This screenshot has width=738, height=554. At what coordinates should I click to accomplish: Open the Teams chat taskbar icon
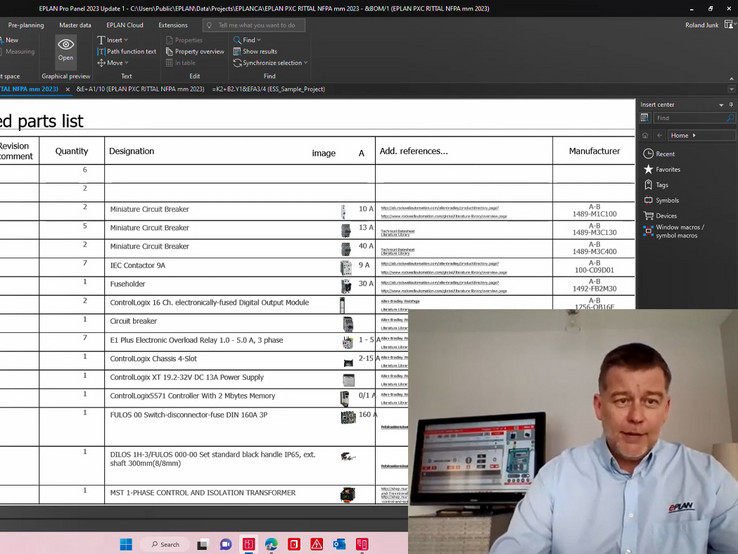pyautogui.click(x=226, y=545)
